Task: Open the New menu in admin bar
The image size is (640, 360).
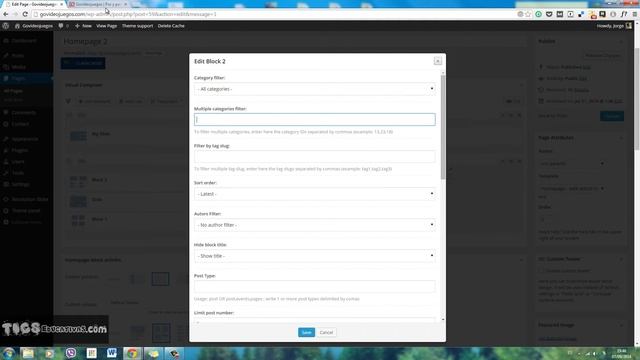Action: click(83, 26)
